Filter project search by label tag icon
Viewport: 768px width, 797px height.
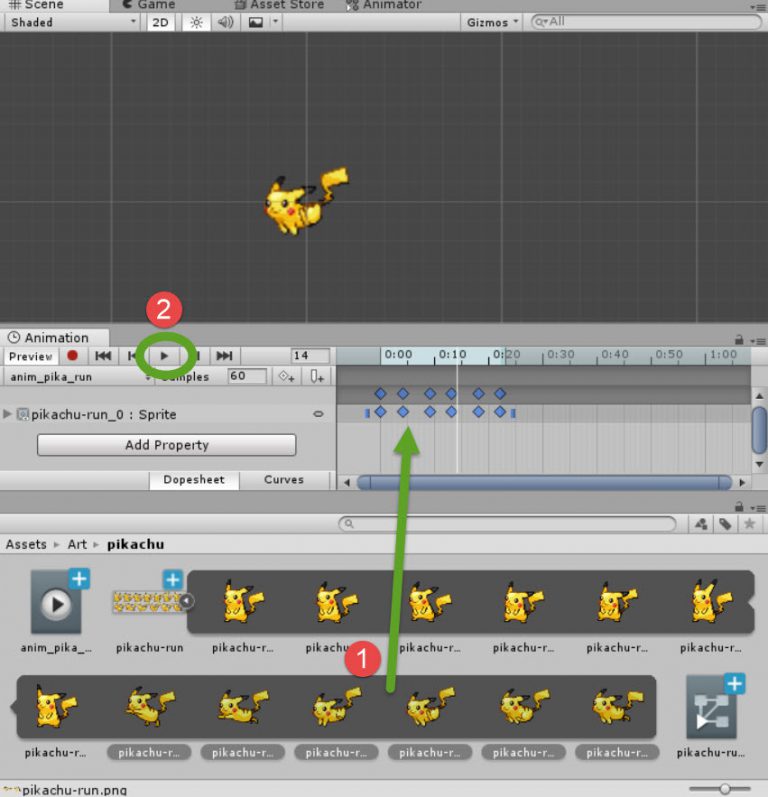click(725, 524)
